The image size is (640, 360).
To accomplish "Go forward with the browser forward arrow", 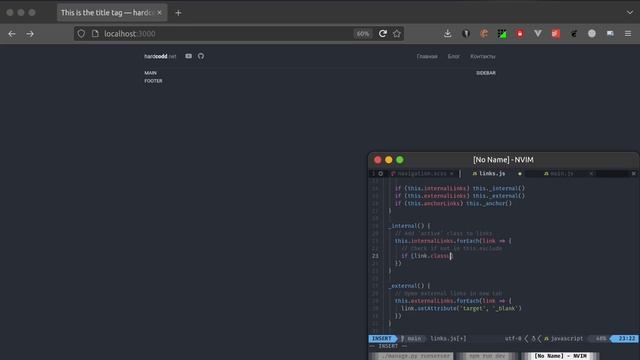I will [x=30, y=34].
